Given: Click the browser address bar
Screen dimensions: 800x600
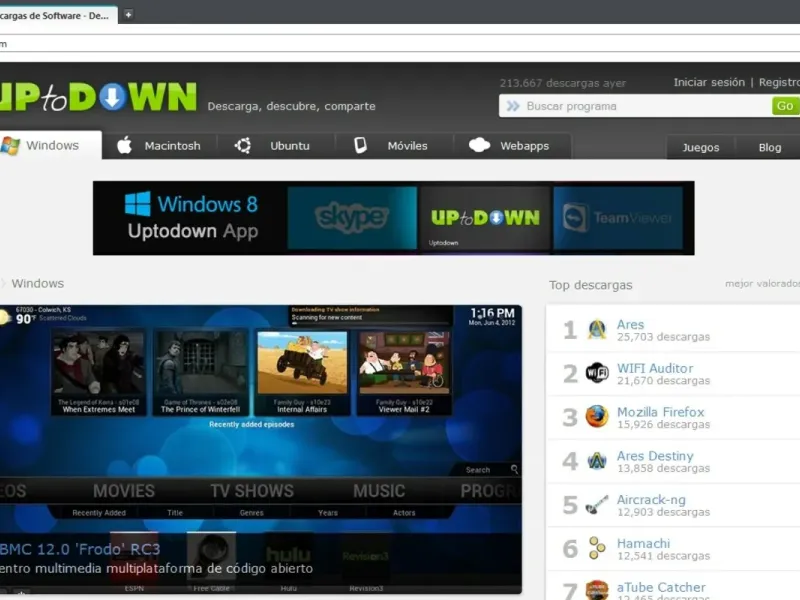Looking at the screenshot, I should click(400, 43).
